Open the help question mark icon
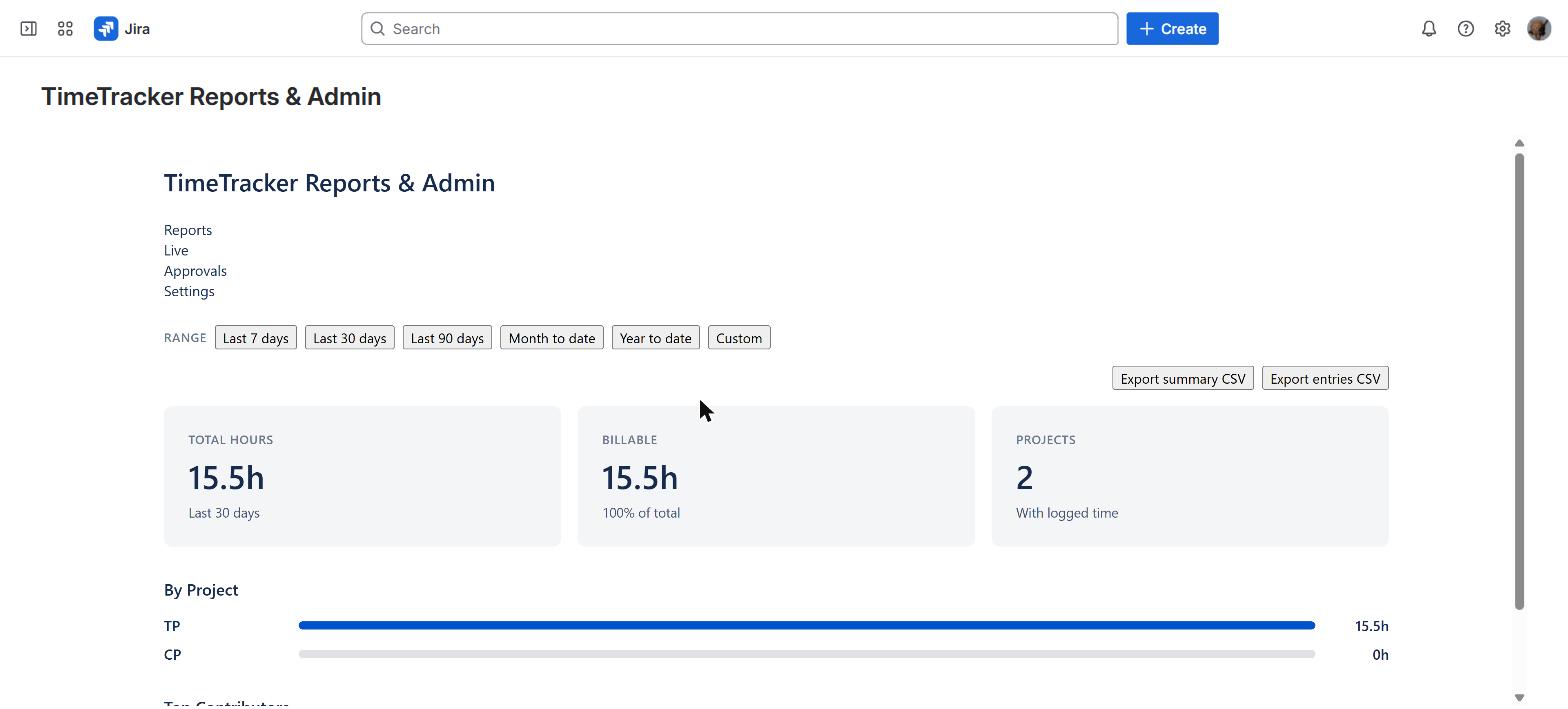This screenshot has height=709, width=1568. 1466,29
